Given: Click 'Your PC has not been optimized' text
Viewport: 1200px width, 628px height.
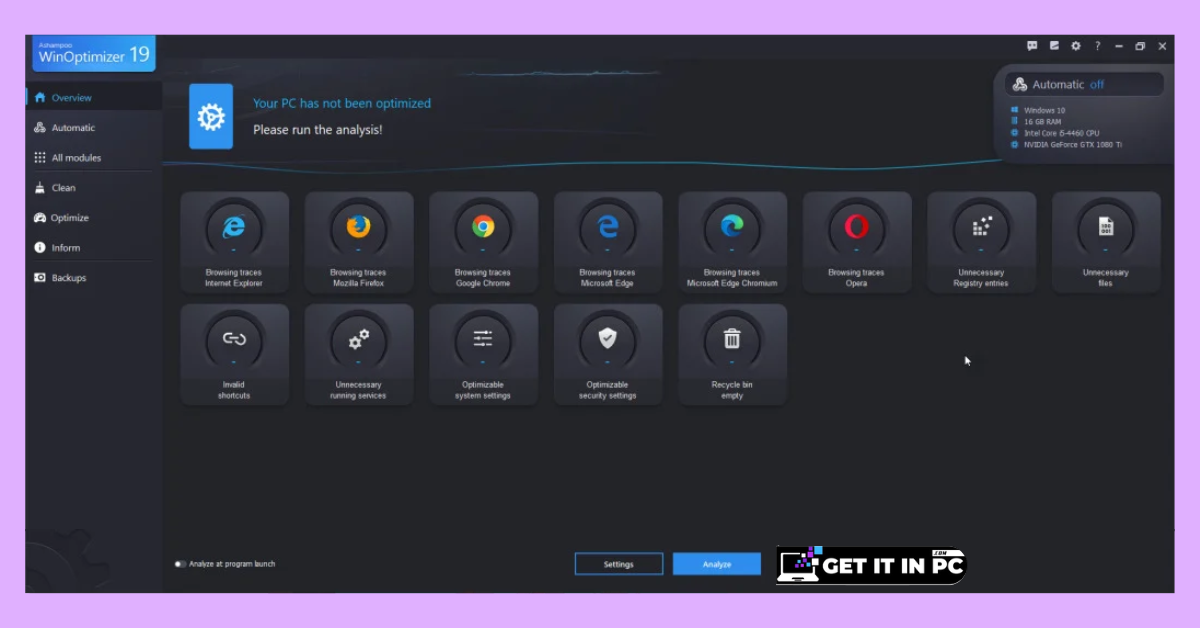Looking at the screenshot, I should point(342,103).
